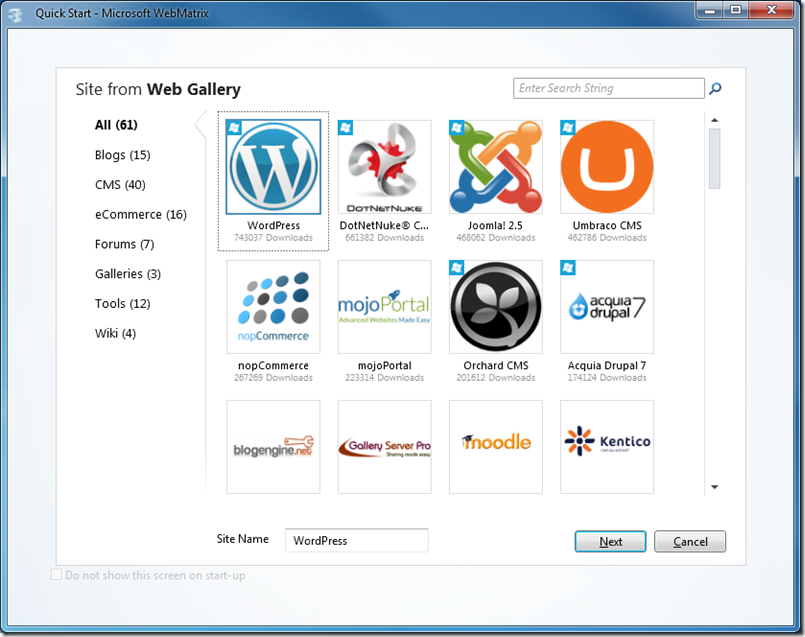Image resolution: width=805 pixels, height=637 pixels.
Task: Click the Site Name input field
Action: tap(357, 541)
